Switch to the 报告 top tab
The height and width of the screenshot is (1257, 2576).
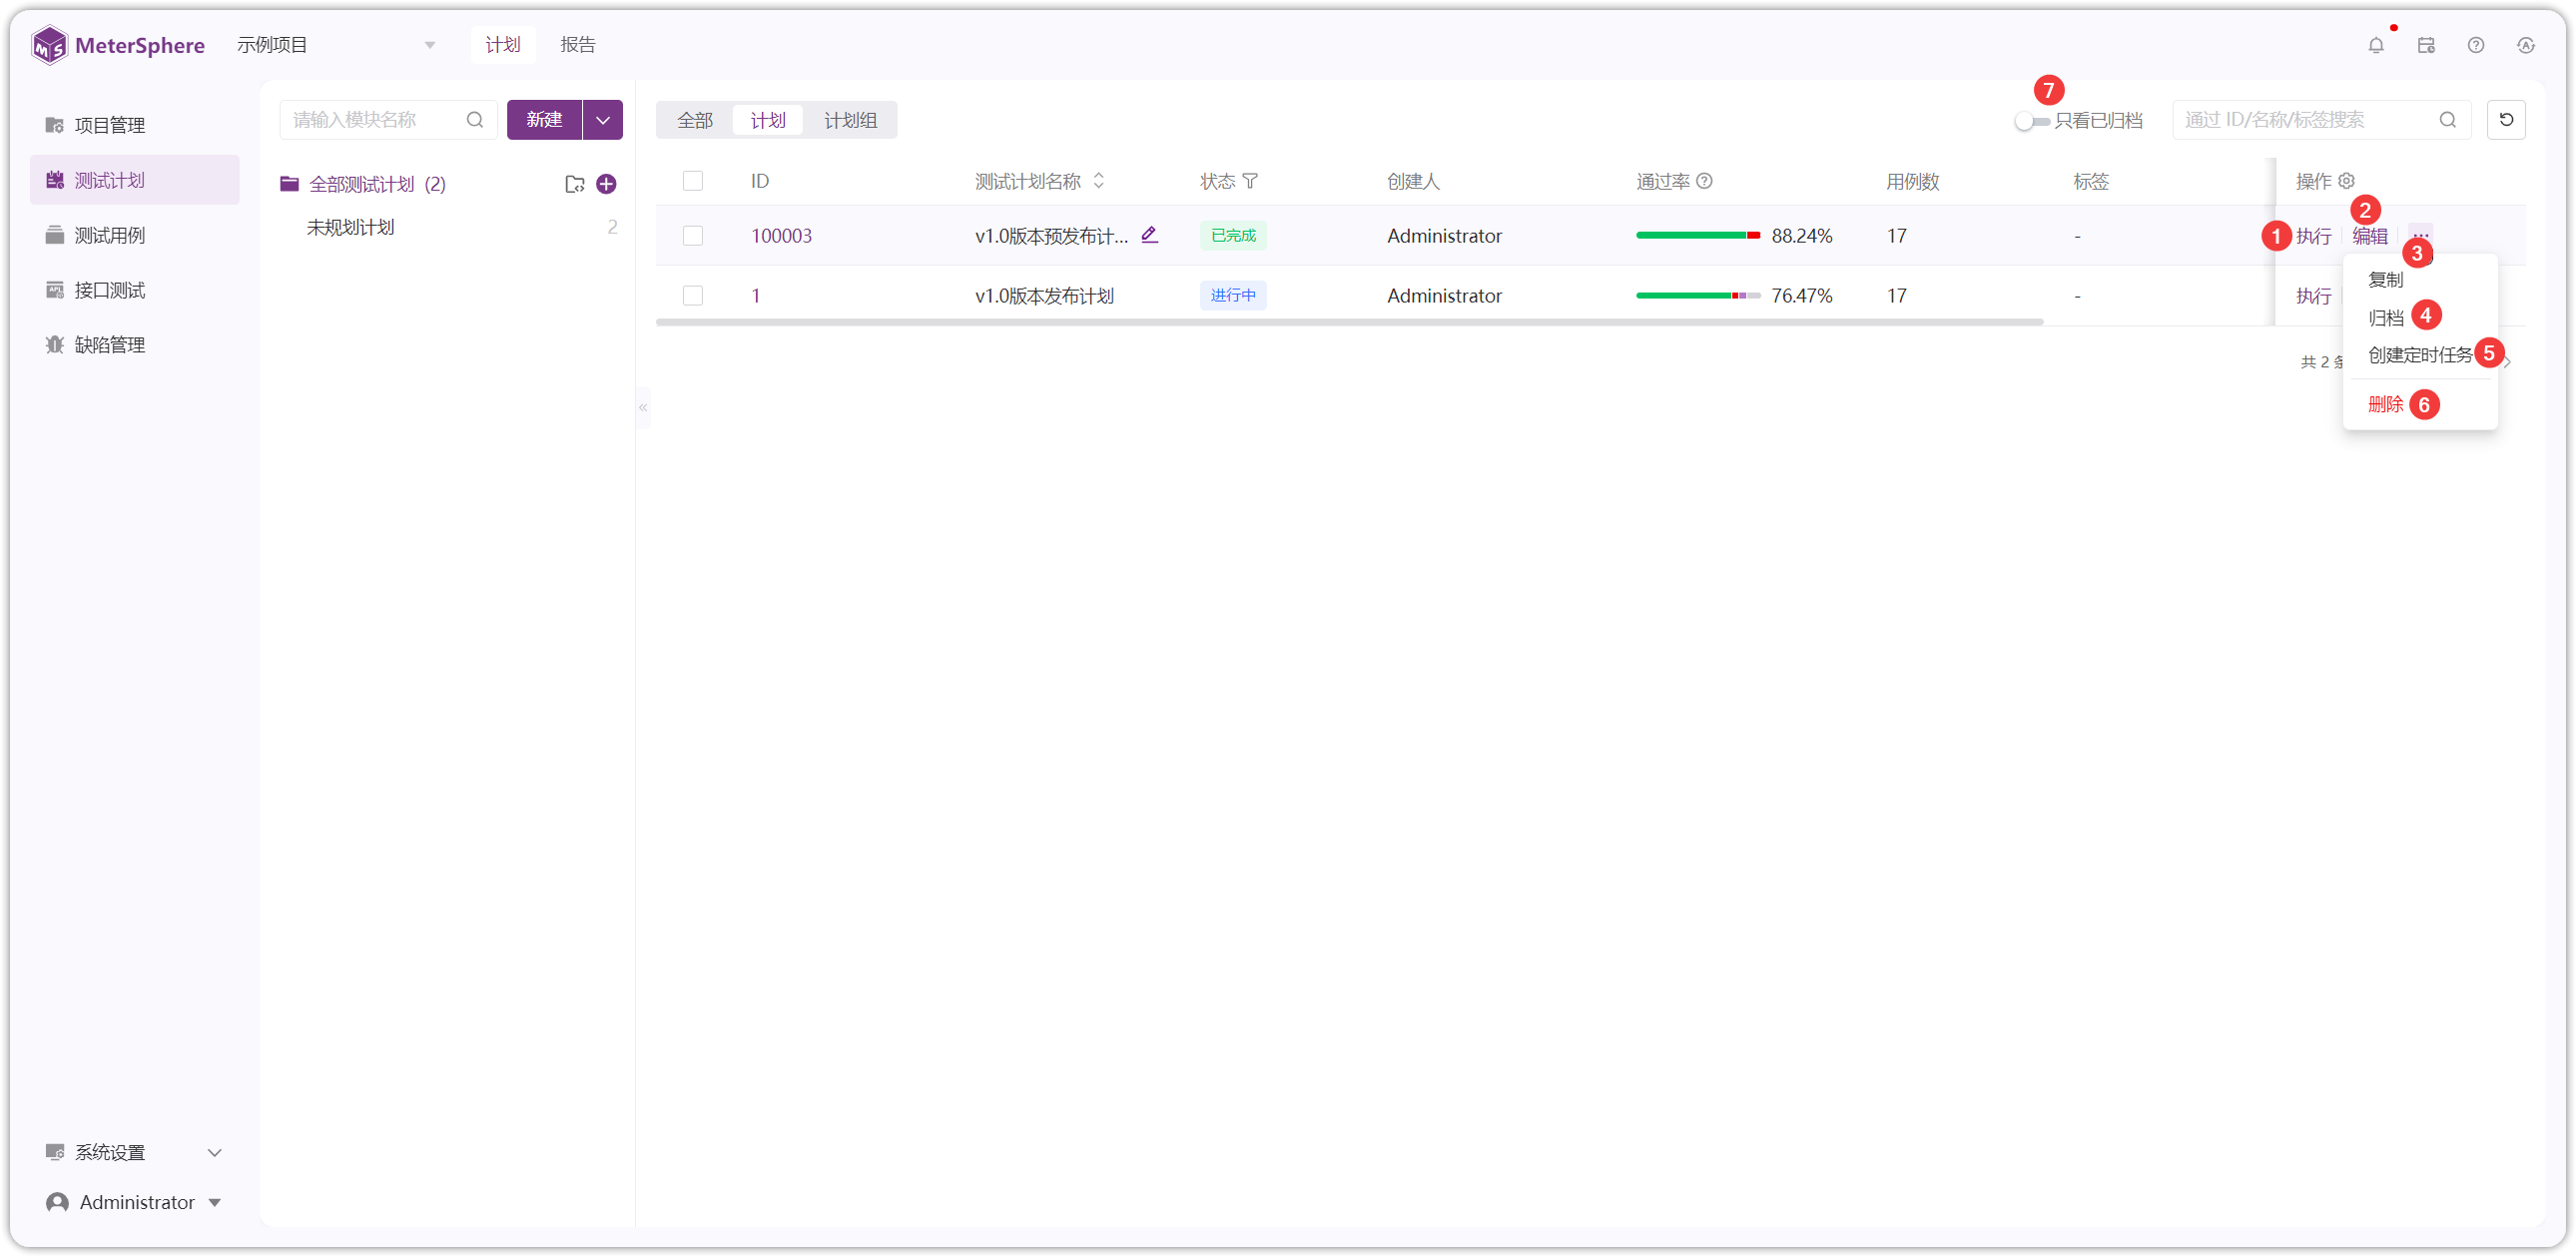(578, 45)
